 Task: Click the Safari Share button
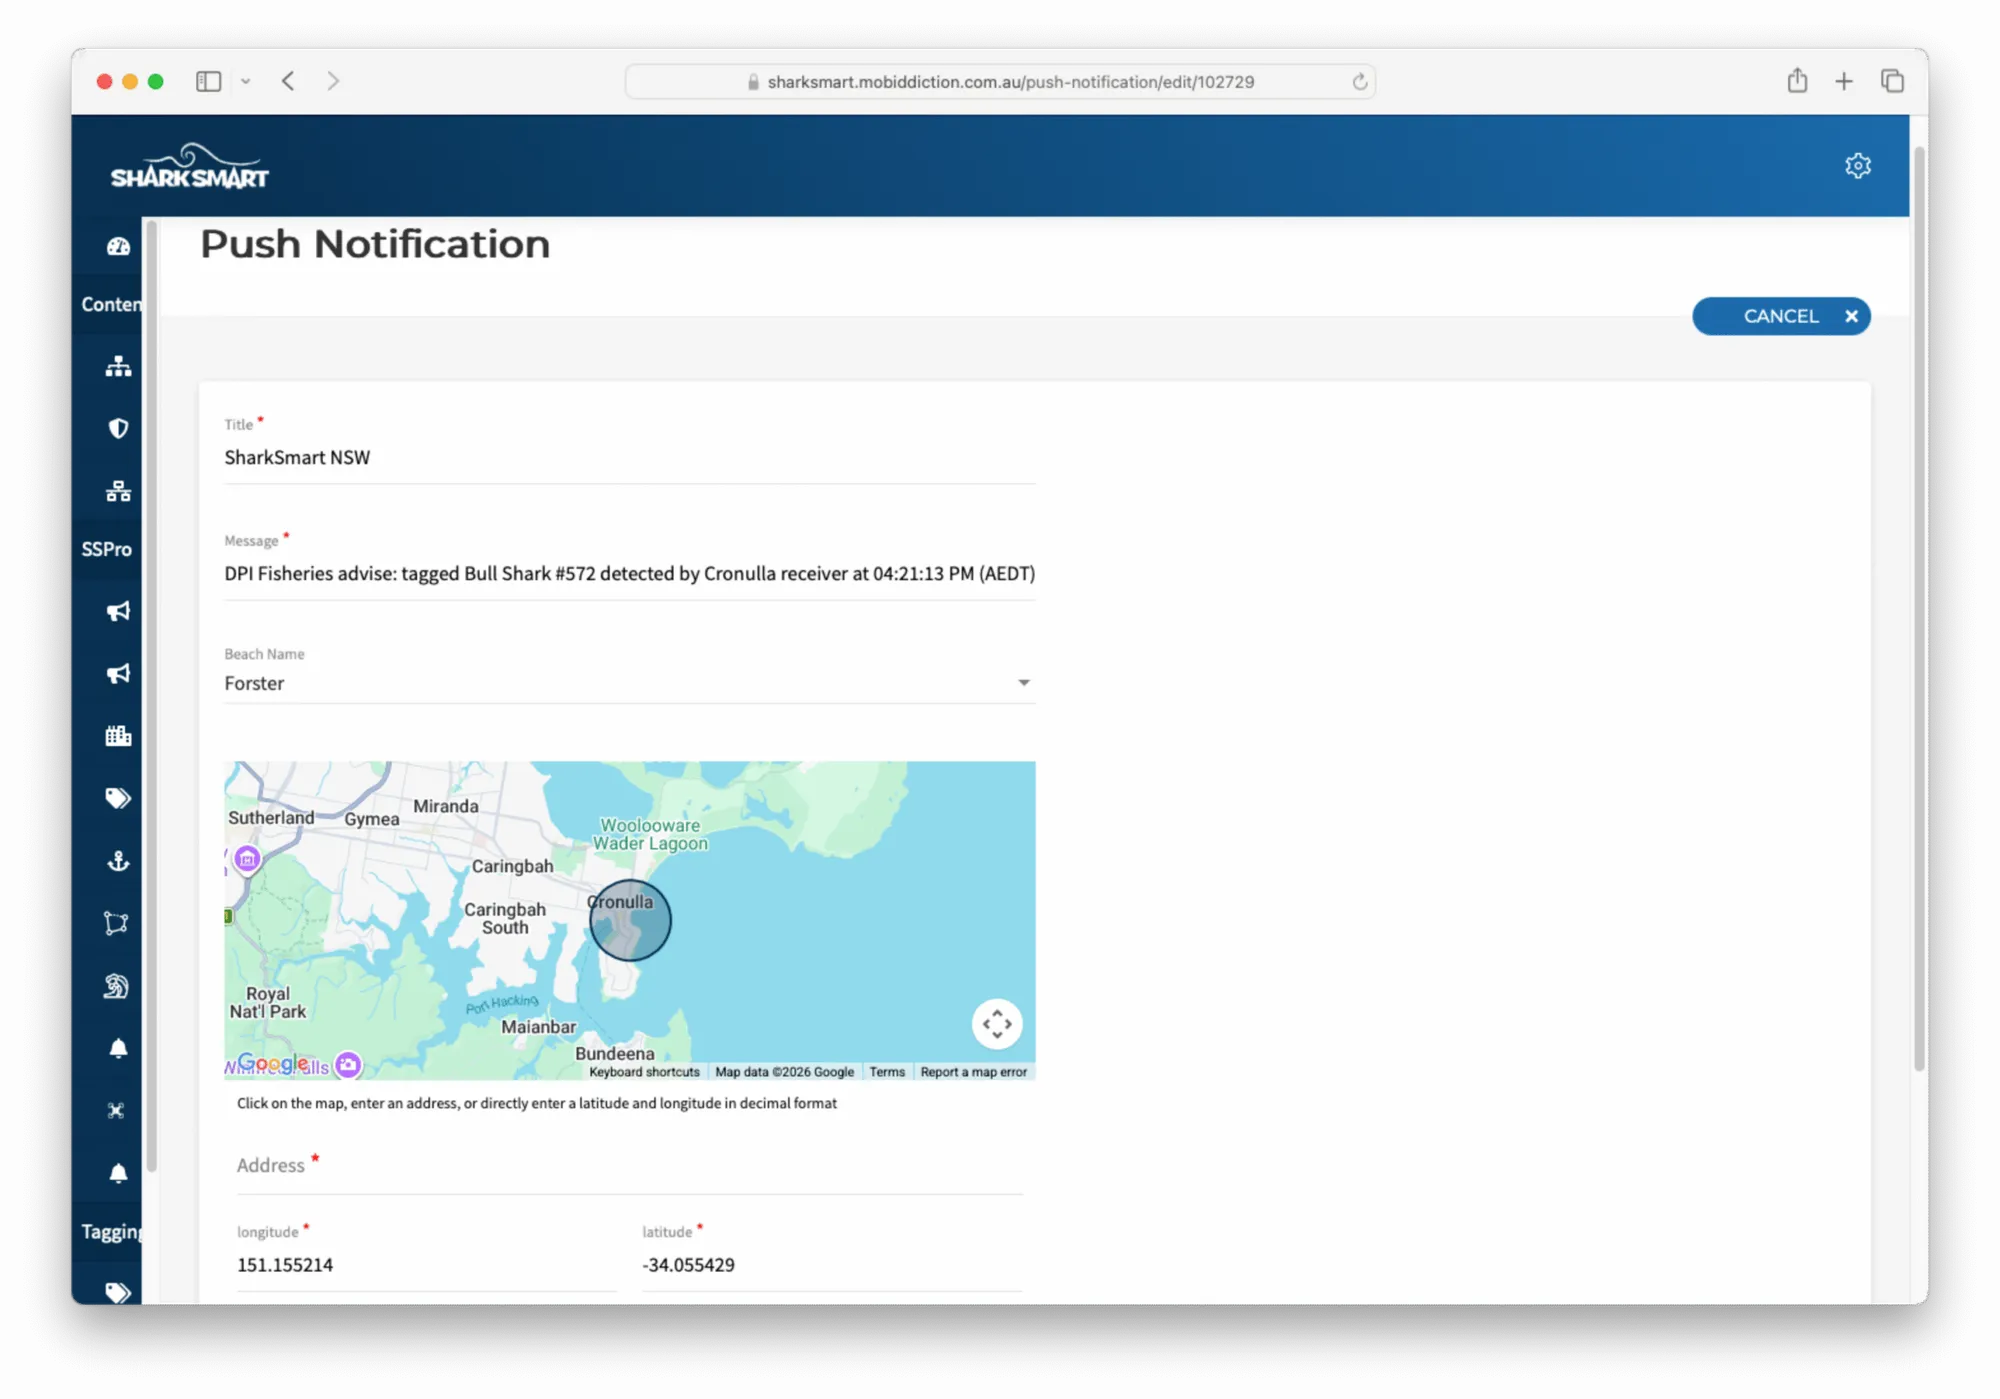point(1797,80)
